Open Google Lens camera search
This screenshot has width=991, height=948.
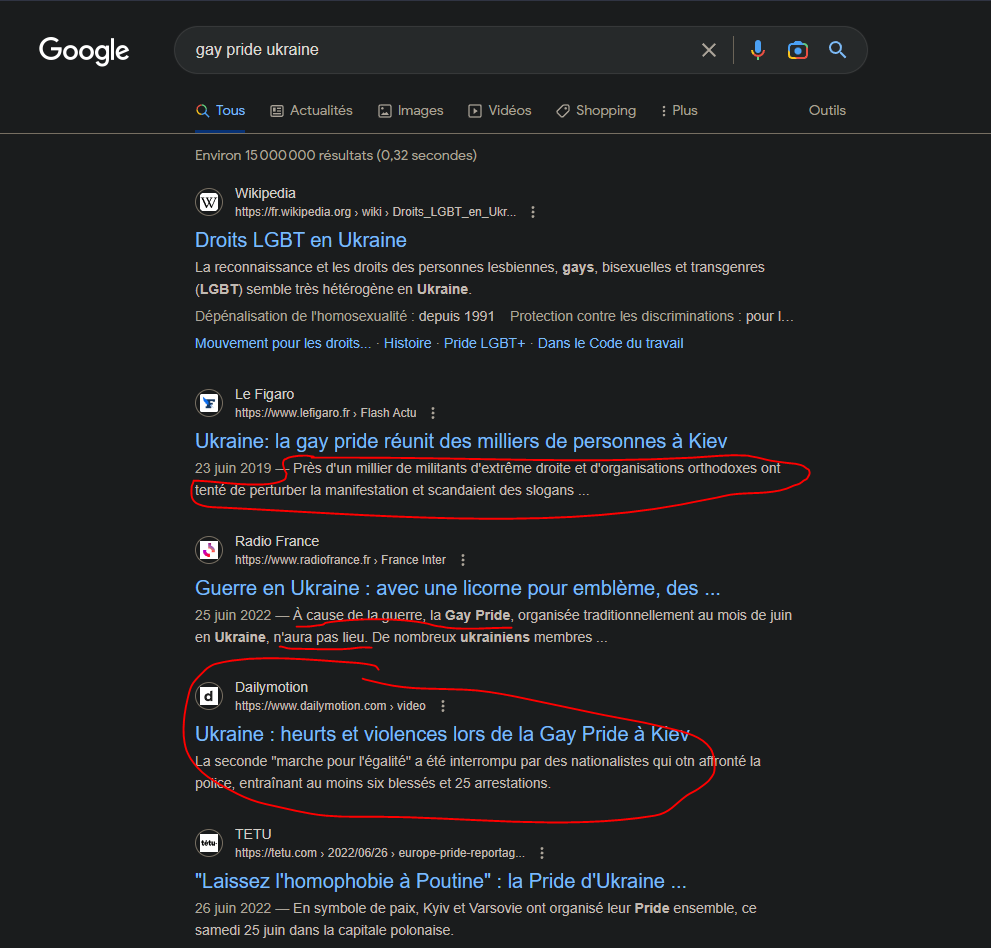[798, 50]
